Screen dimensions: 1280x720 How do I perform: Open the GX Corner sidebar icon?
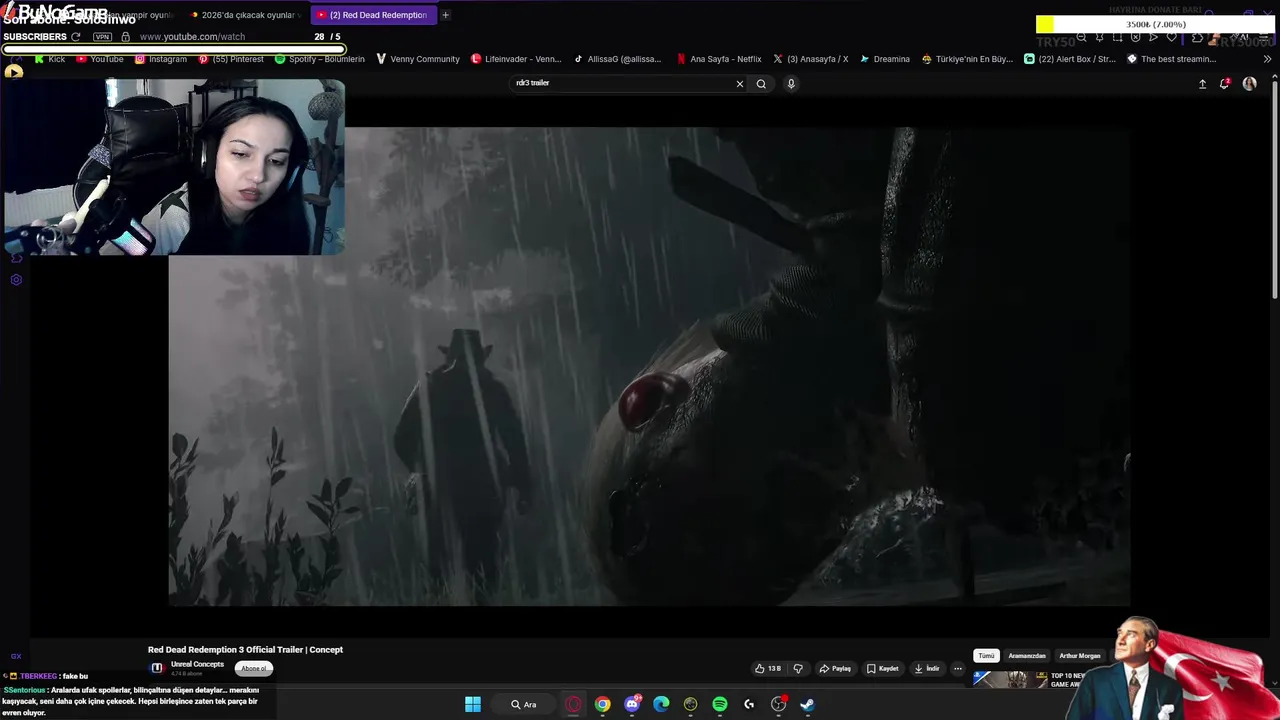[x=16, y=657]
